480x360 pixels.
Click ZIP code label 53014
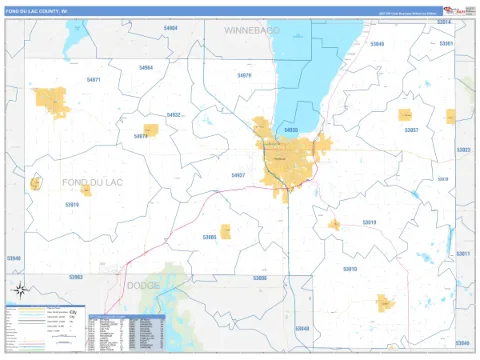pyautogui.click(x=444, y=22)
